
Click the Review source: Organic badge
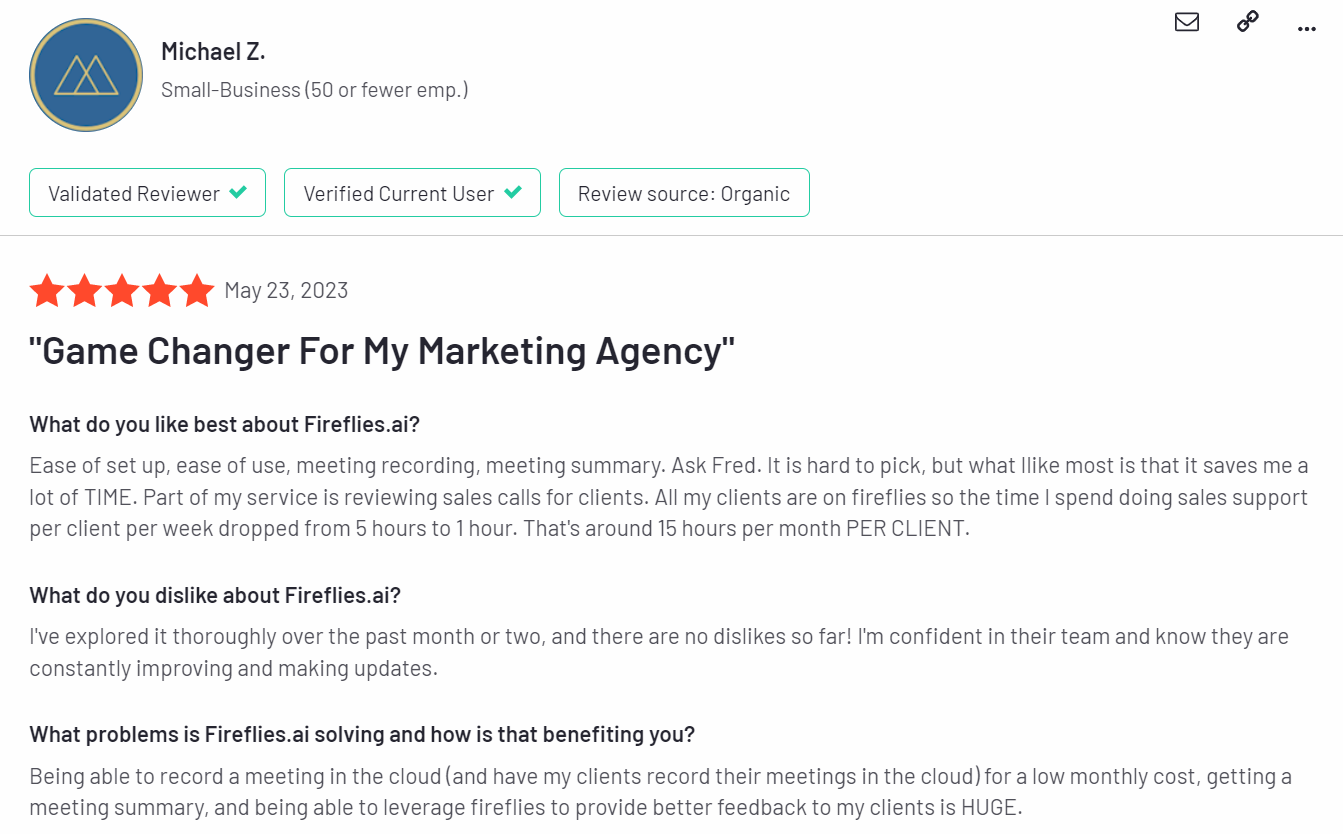(684, 193)
